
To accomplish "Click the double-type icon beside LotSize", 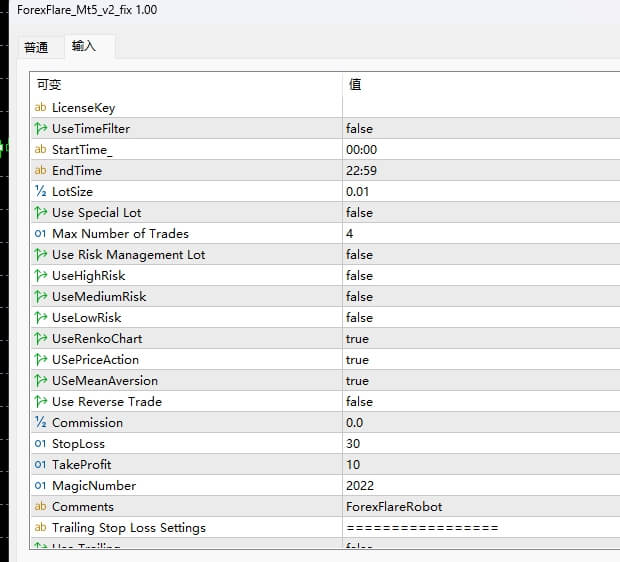I will tap(41, 192).
